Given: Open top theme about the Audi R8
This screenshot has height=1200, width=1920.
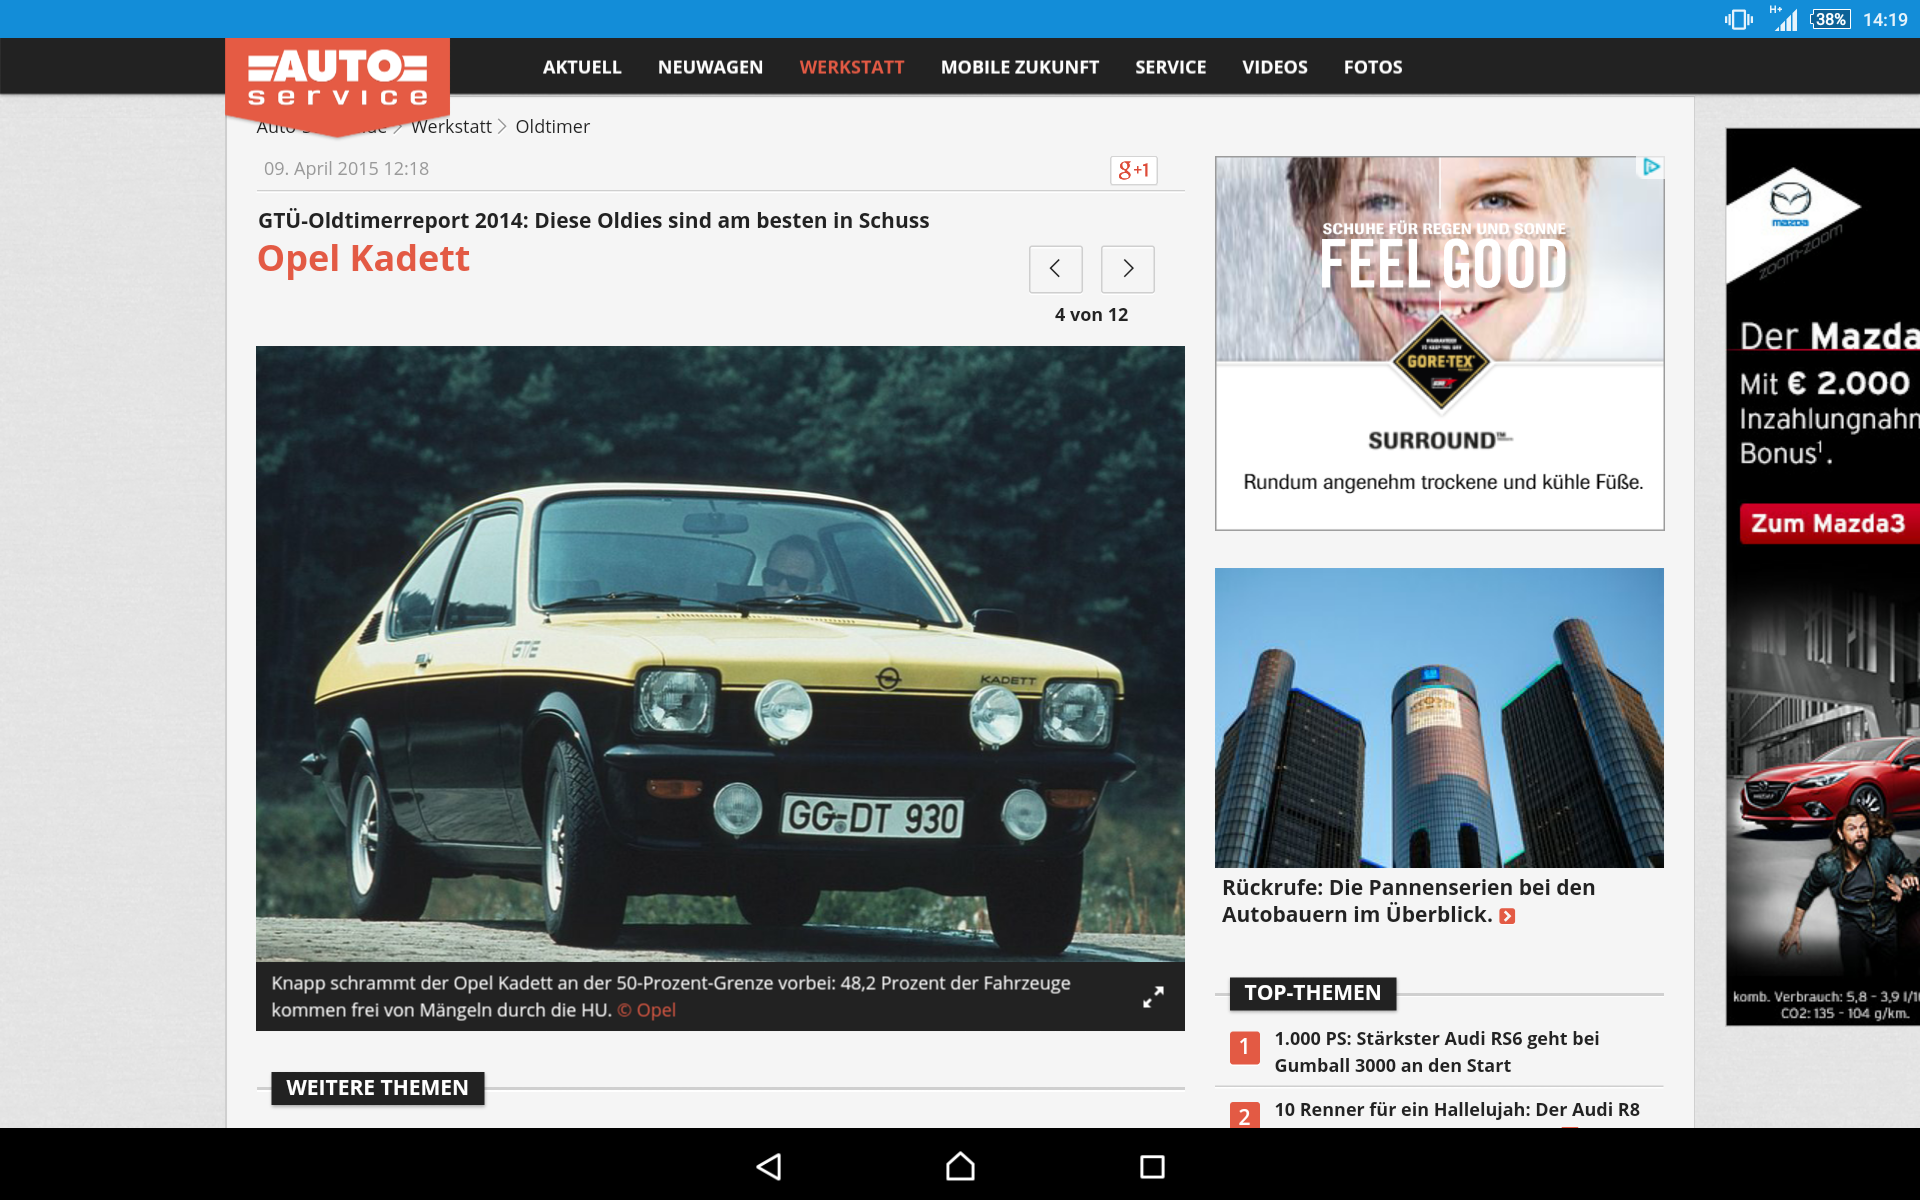Looking at the screenshot, I should tap(1457, 1110).
